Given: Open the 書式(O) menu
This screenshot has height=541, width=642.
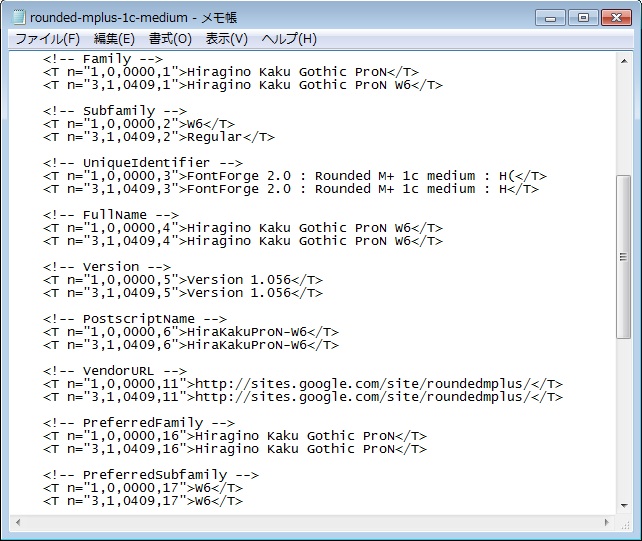Looking at the screenshot, I should click(170, 39).
